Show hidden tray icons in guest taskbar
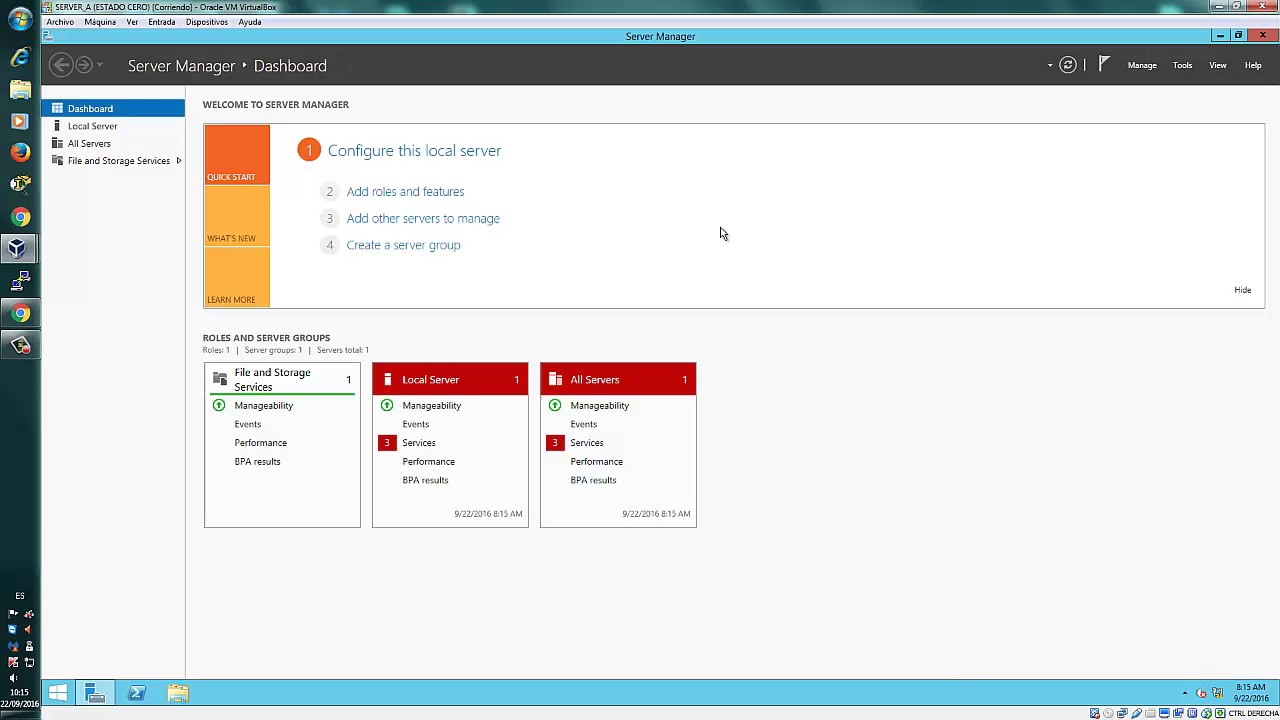Screen dimensions: 1280x720 (x=1185, y=693)
